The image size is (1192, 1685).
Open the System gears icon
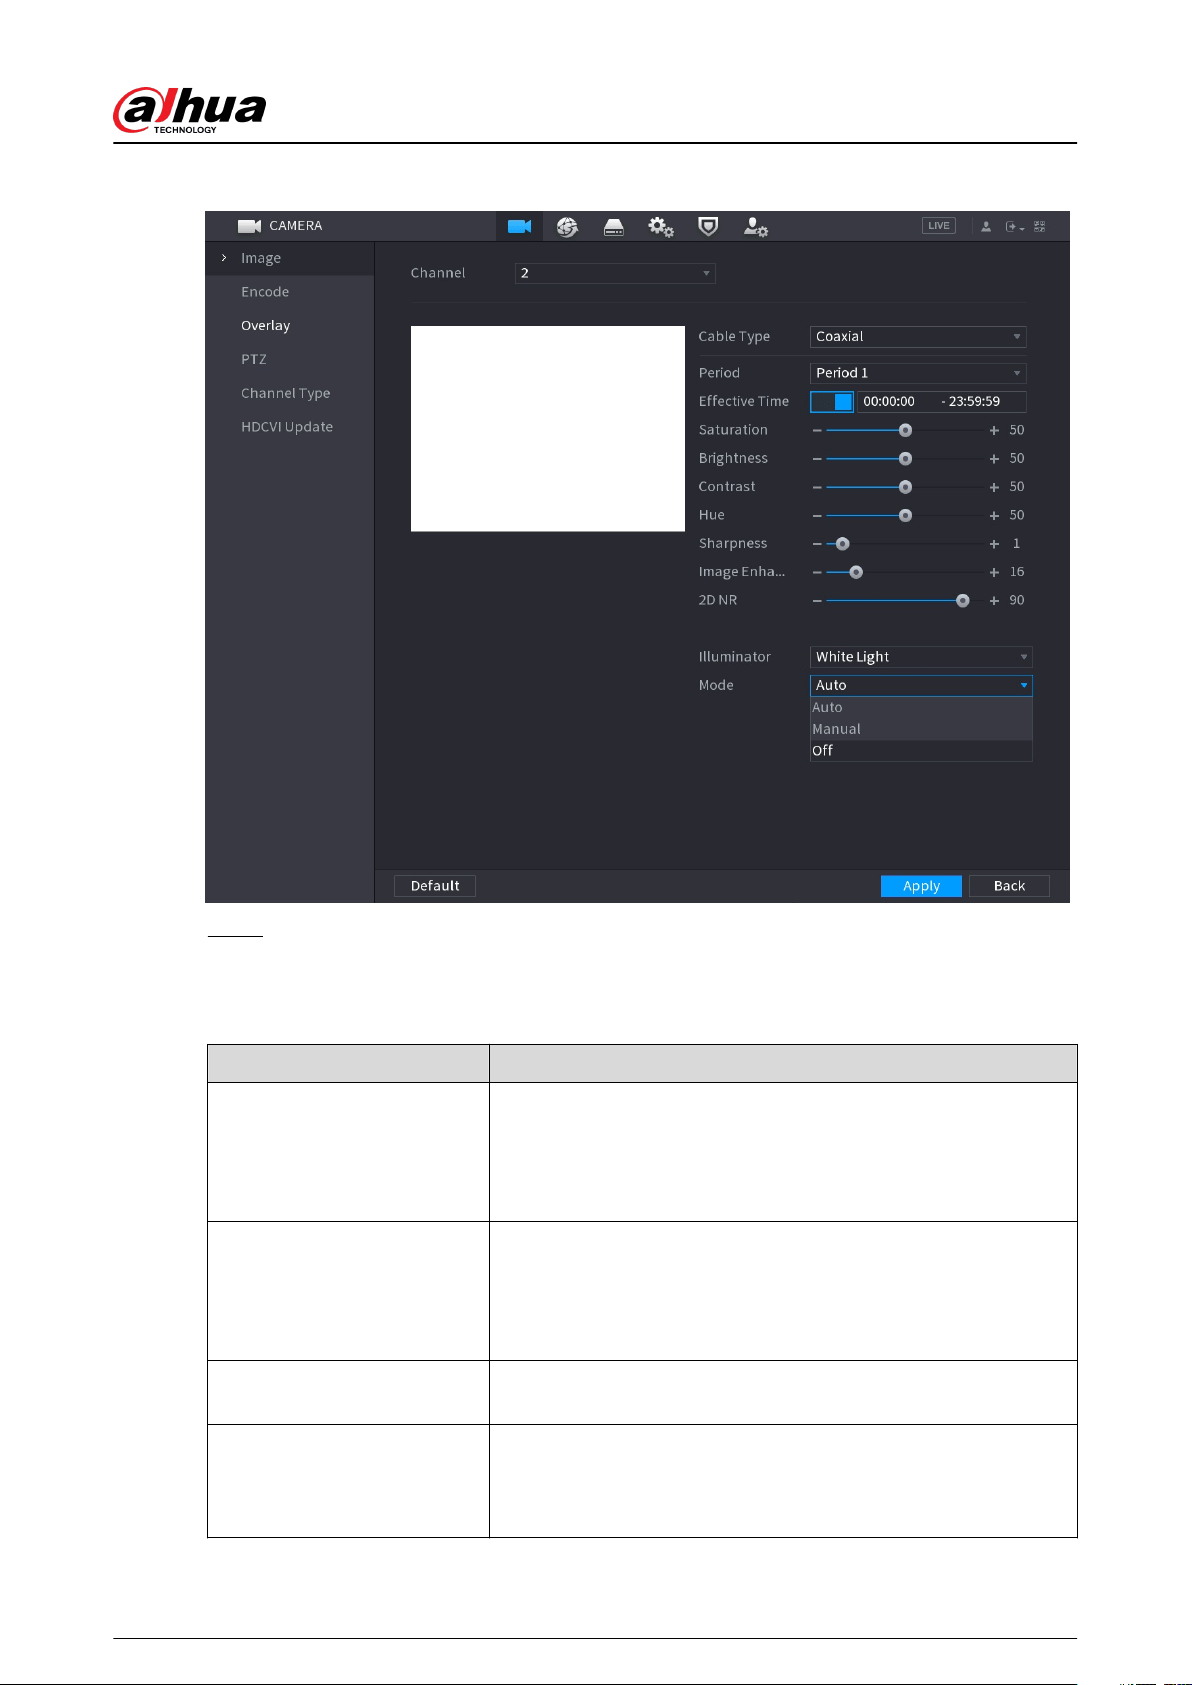(x=661, y=227)
